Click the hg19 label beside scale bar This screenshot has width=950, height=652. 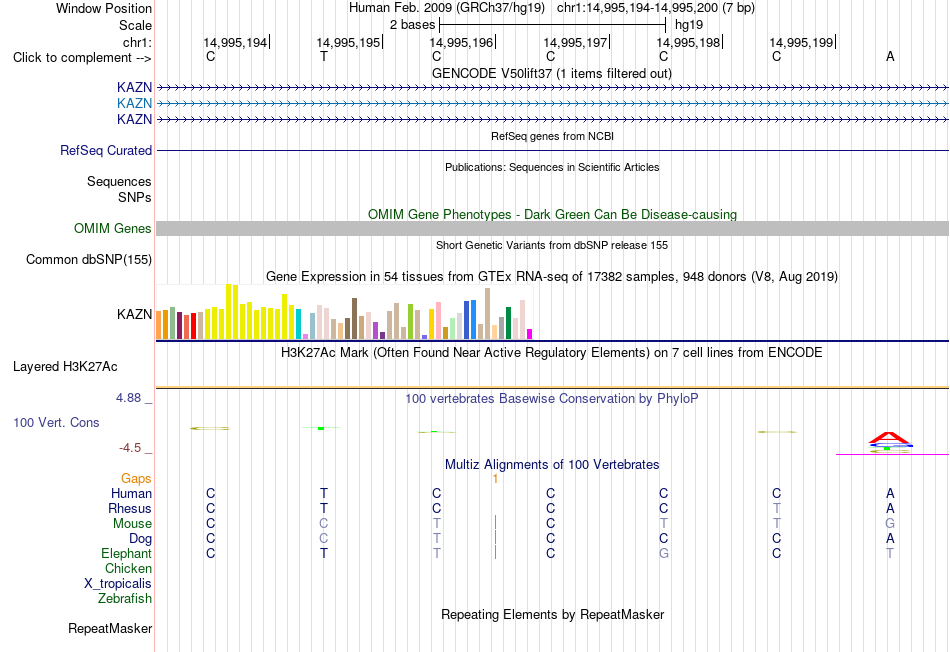(x=689, y=25)
